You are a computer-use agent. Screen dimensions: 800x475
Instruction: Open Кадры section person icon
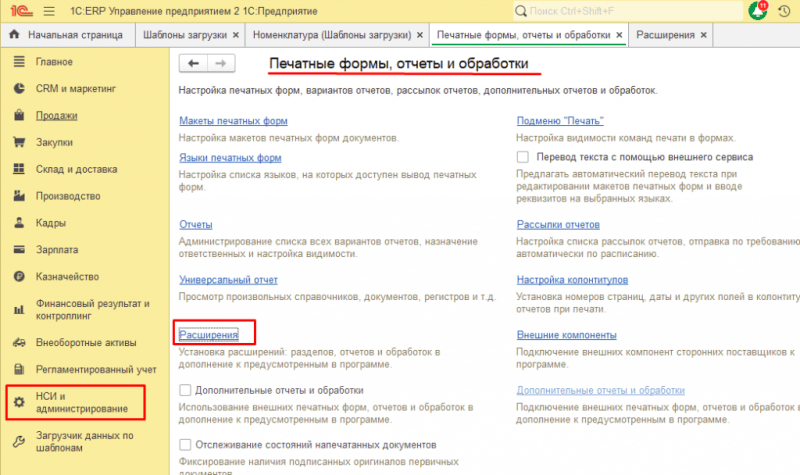pyautogui.click(x=17, y=223)
